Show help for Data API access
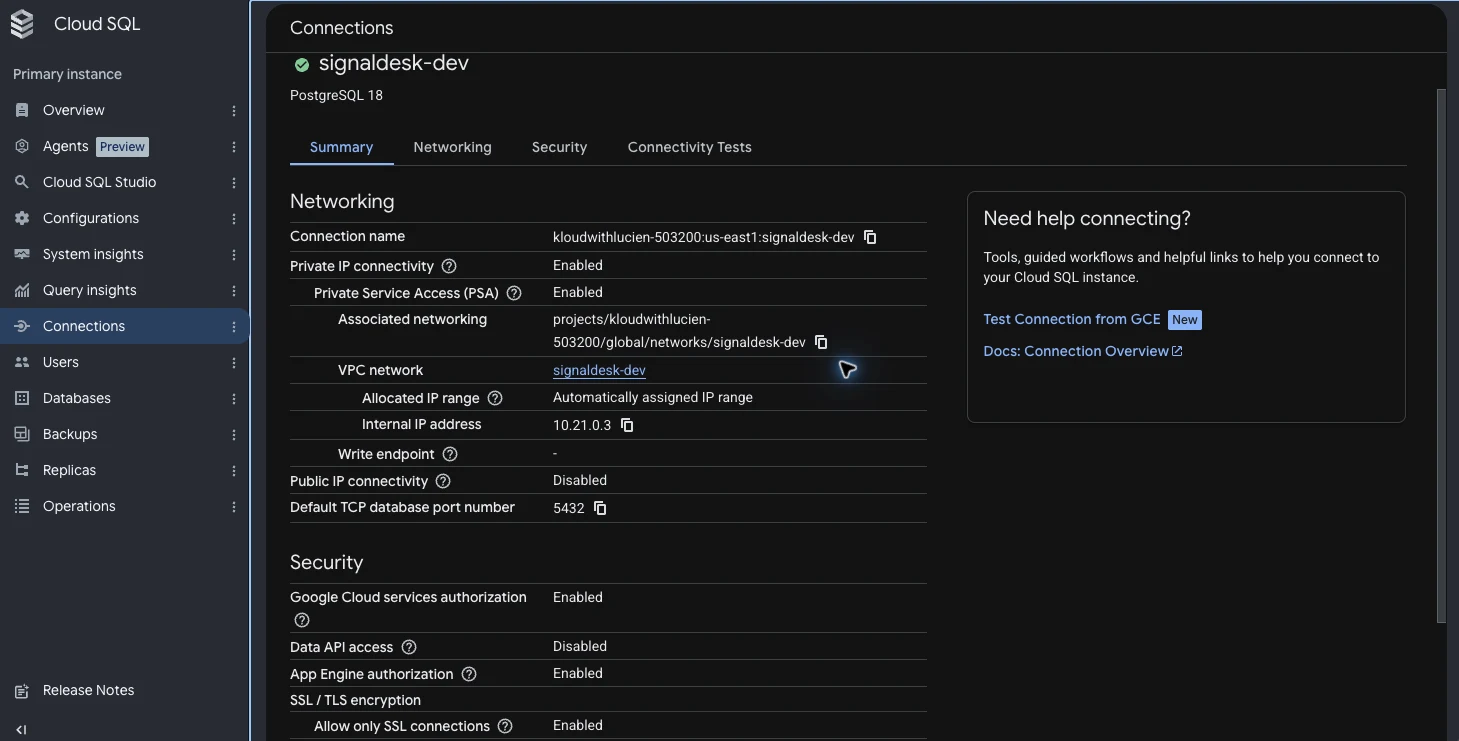 tap(409, 647)
